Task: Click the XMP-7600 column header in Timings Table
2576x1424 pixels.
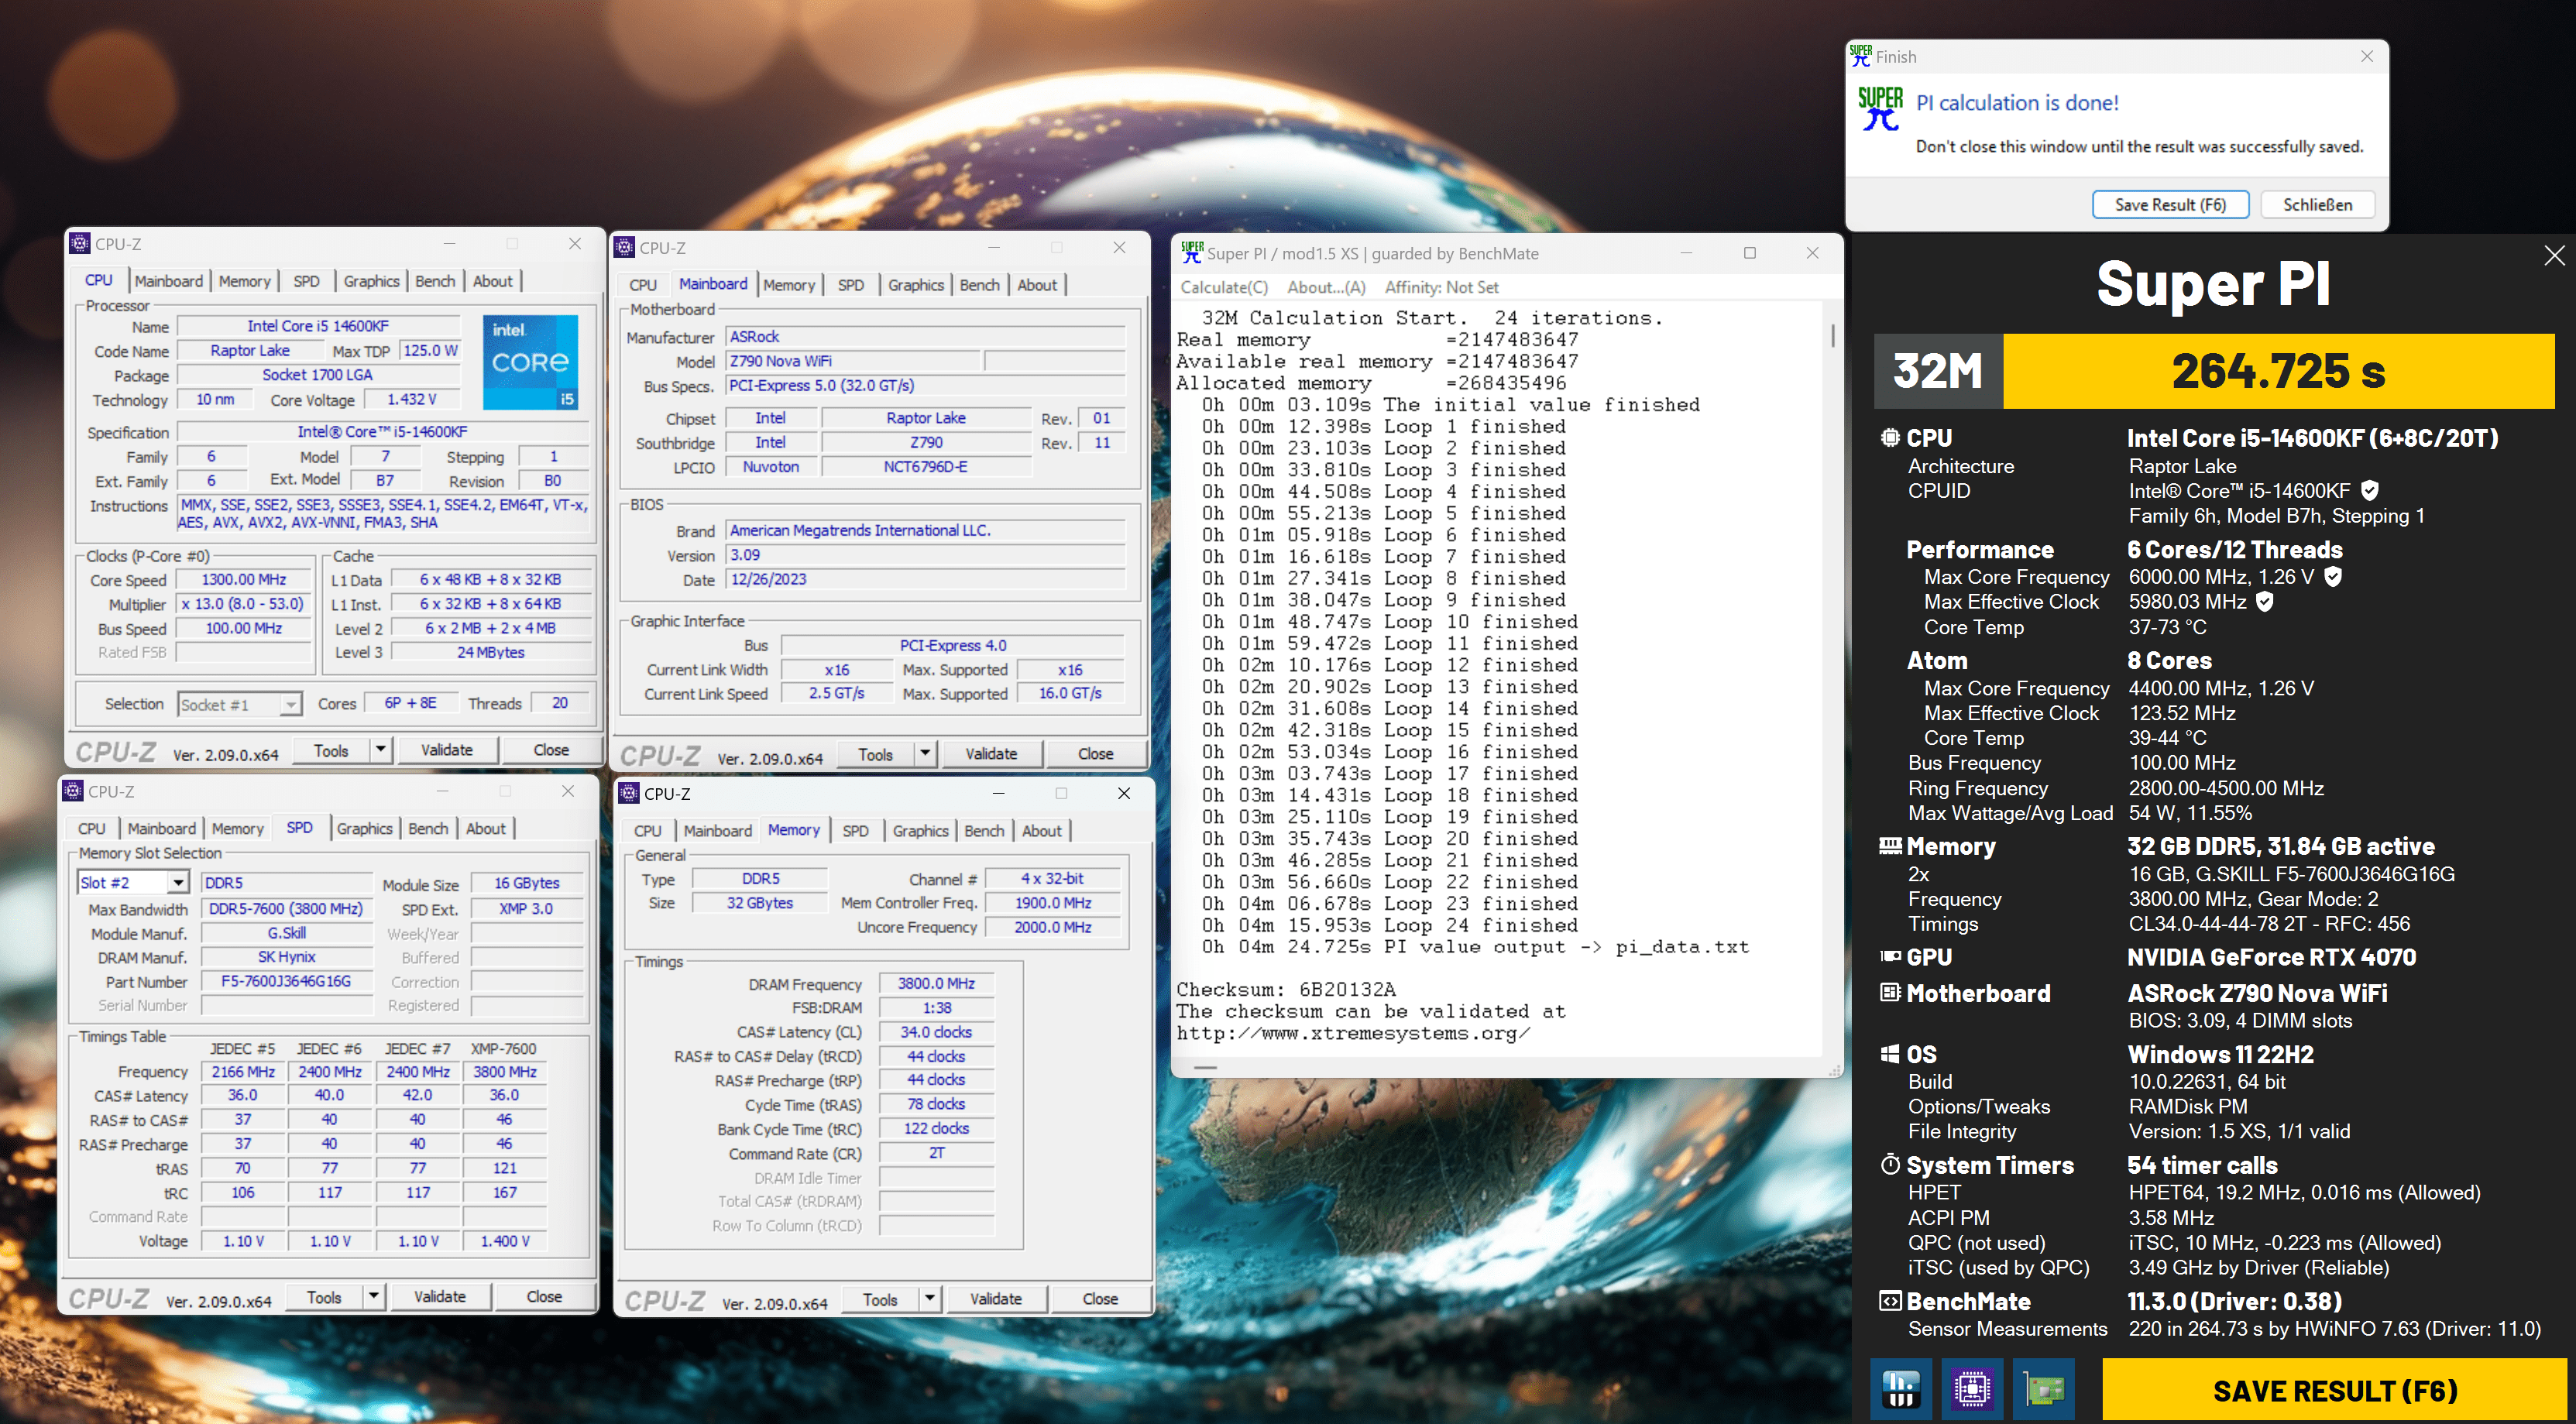Action: (x=504, y=1048)
